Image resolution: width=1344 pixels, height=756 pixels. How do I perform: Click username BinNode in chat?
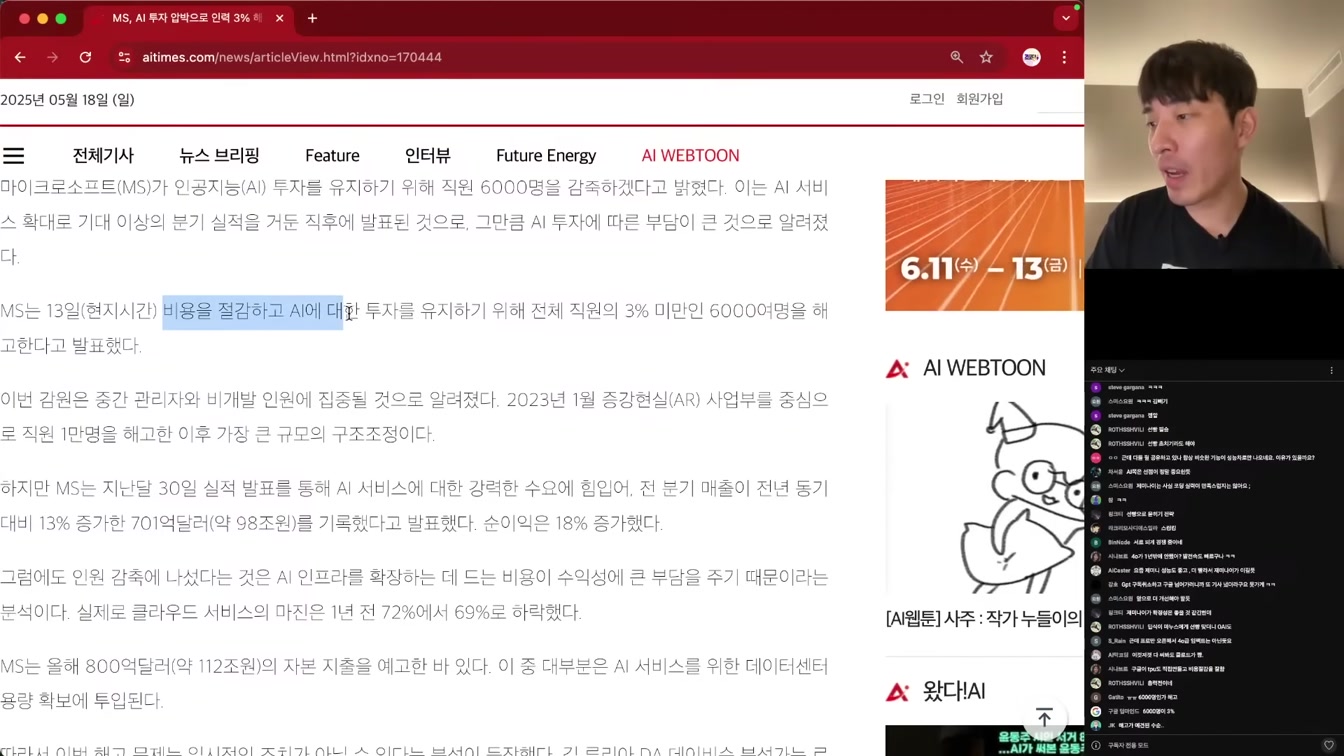[1119, 542]
